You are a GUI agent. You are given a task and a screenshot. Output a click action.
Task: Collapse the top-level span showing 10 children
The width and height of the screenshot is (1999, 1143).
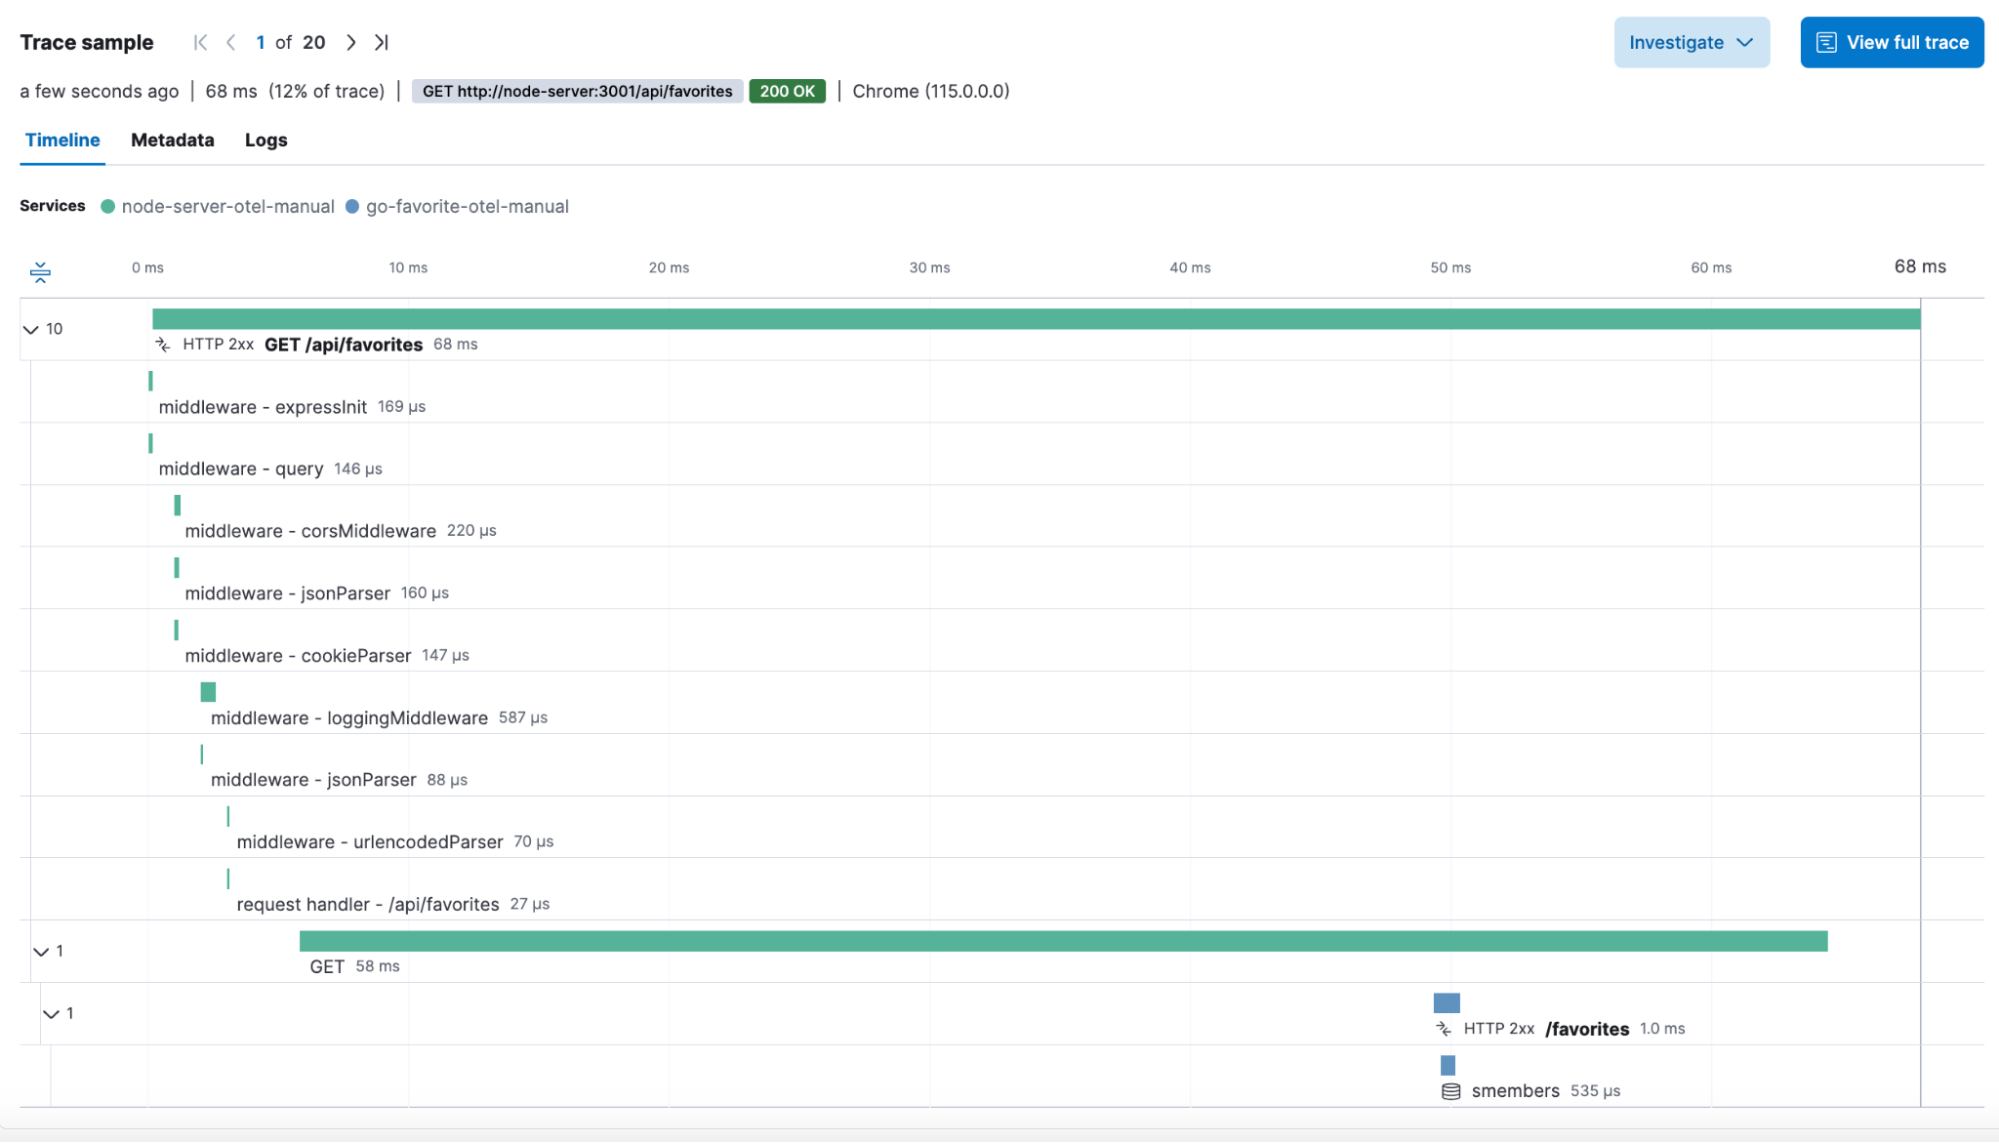(30, 328)
